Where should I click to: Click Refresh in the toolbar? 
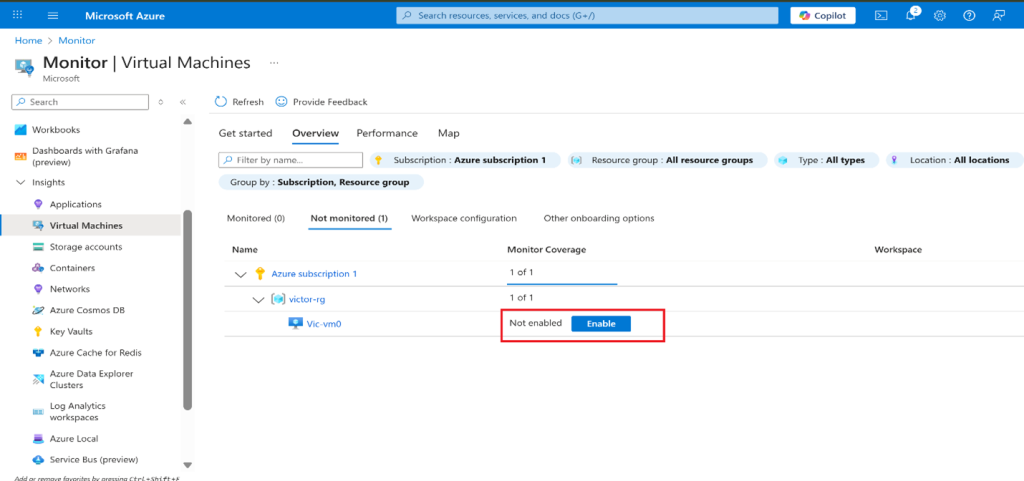[x=239, y=102]
